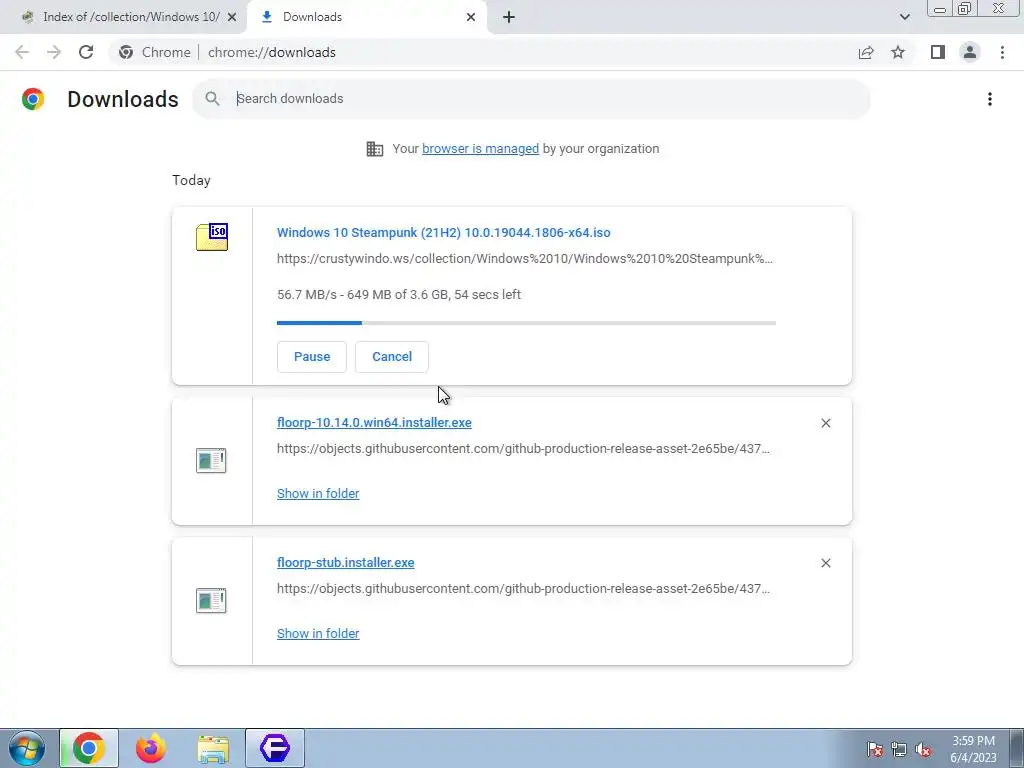
Task: Show floorp-10.14.0.win64.installer.exe in folder
Action: click(x=318, y=494)
